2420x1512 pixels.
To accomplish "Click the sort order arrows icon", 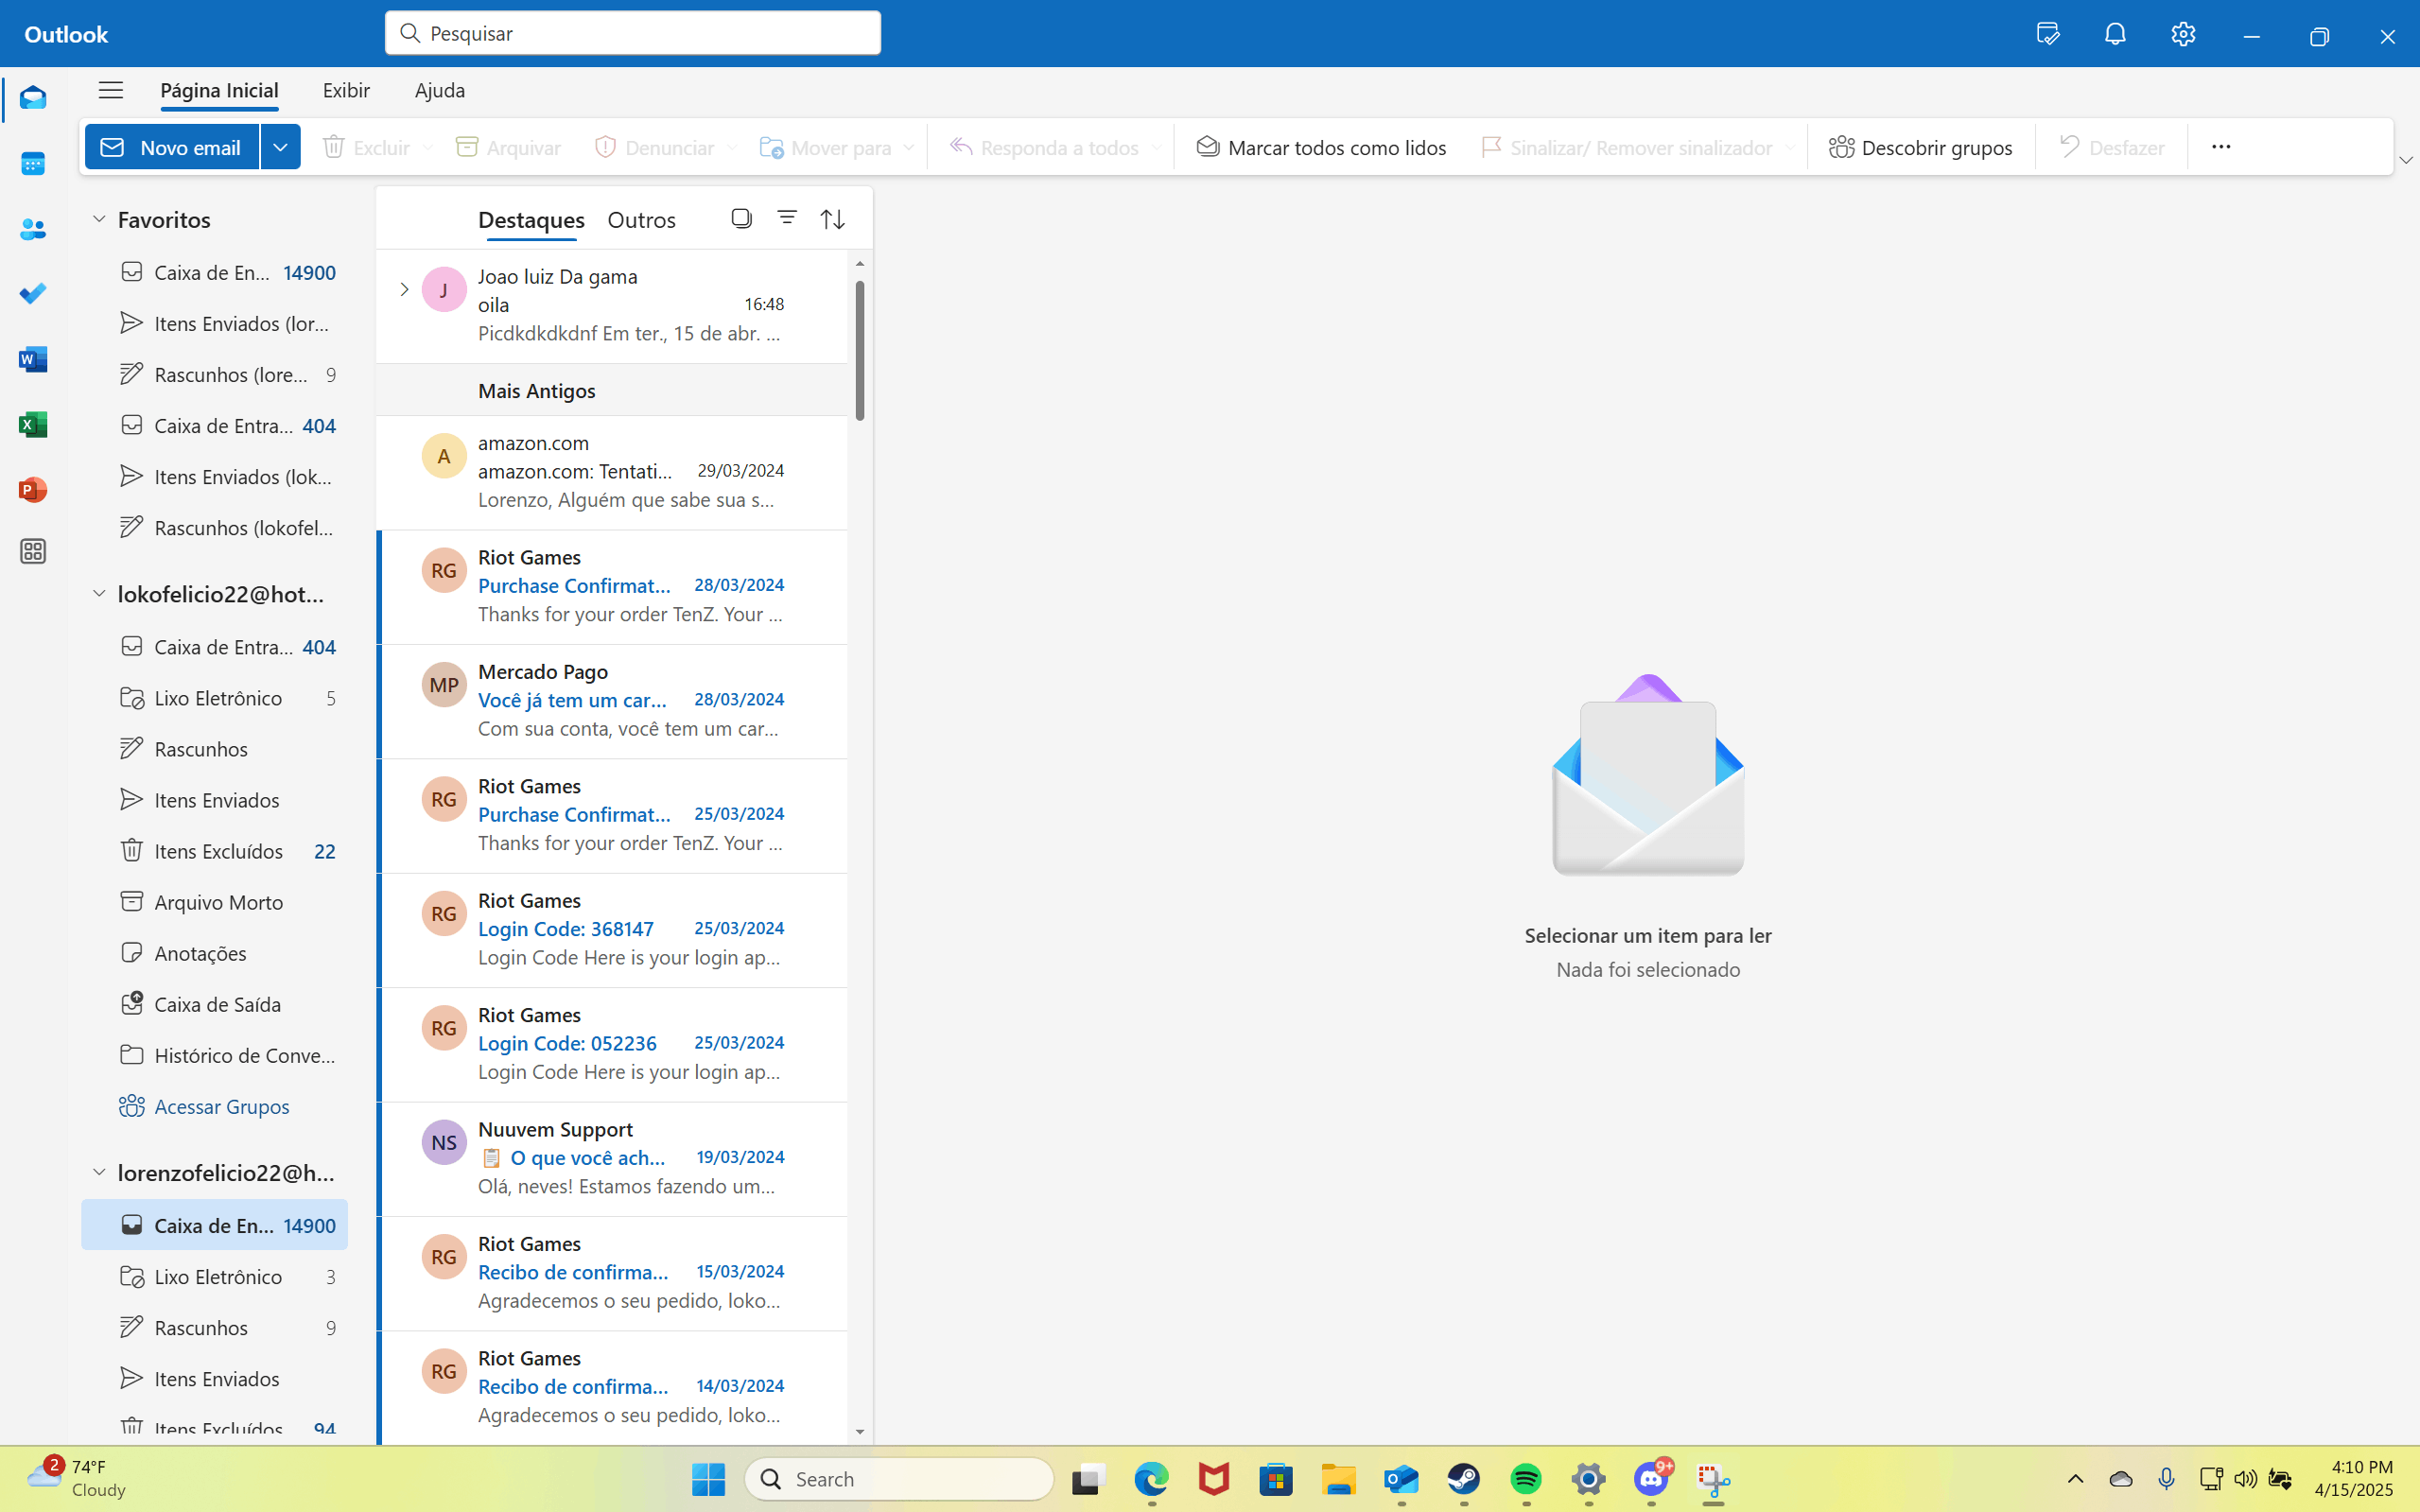I will 832,219.
